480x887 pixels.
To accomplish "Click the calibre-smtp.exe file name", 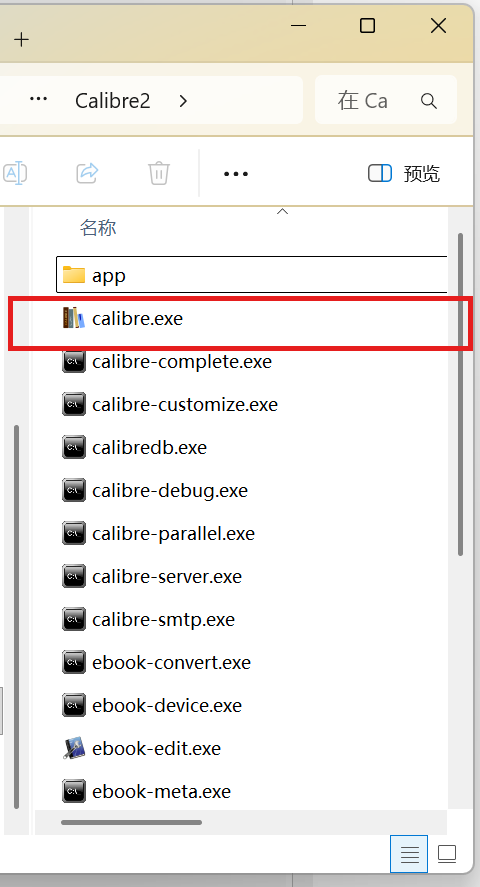I will (163, 619).
